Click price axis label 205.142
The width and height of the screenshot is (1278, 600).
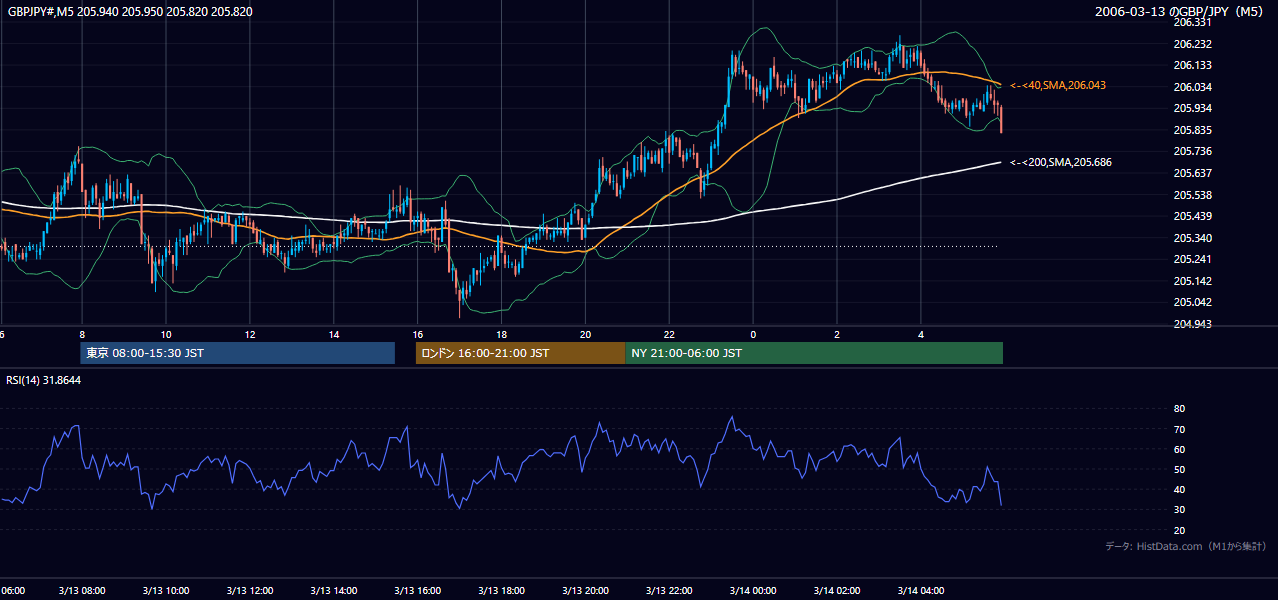click(x=1193, y=281)
